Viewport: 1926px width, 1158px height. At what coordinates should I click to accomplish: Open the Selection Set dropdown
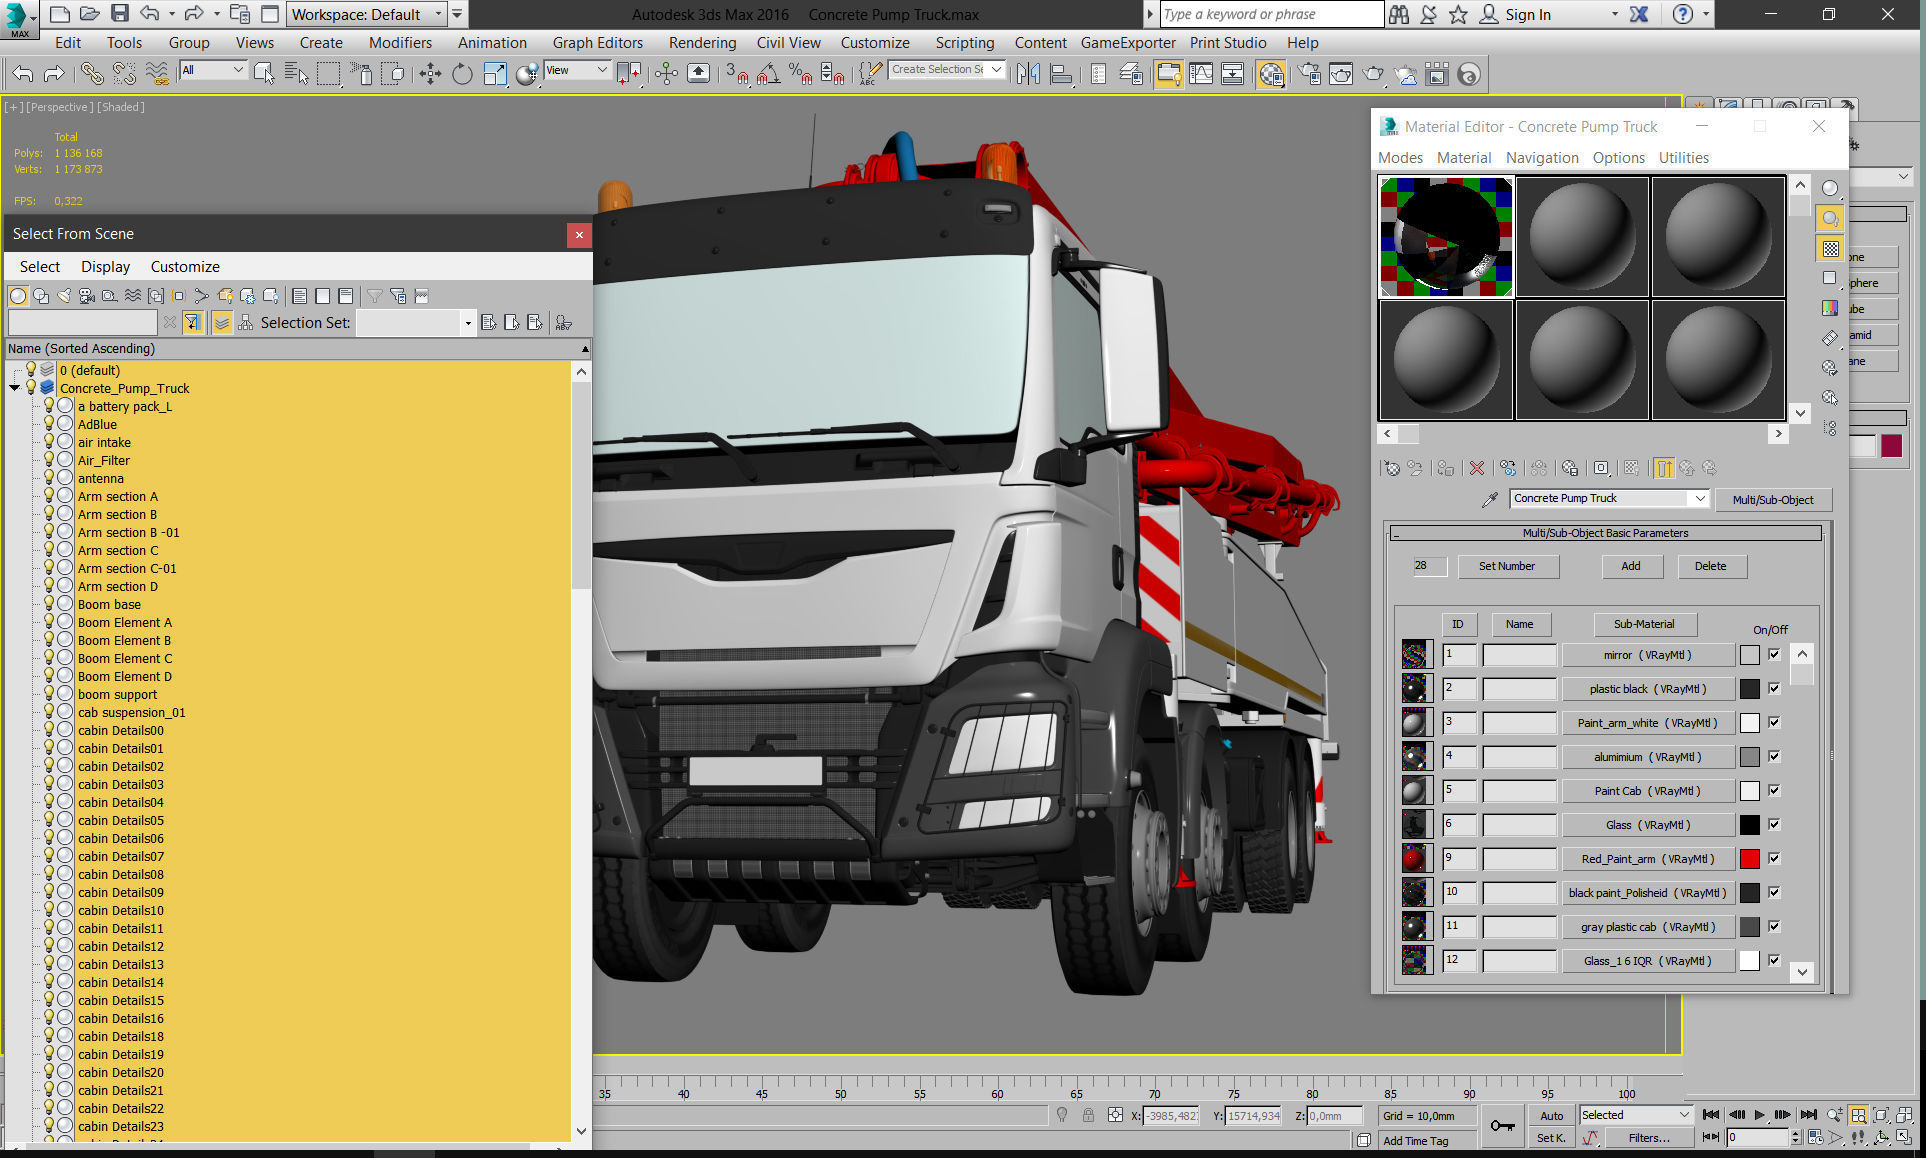tap(467, 323)
